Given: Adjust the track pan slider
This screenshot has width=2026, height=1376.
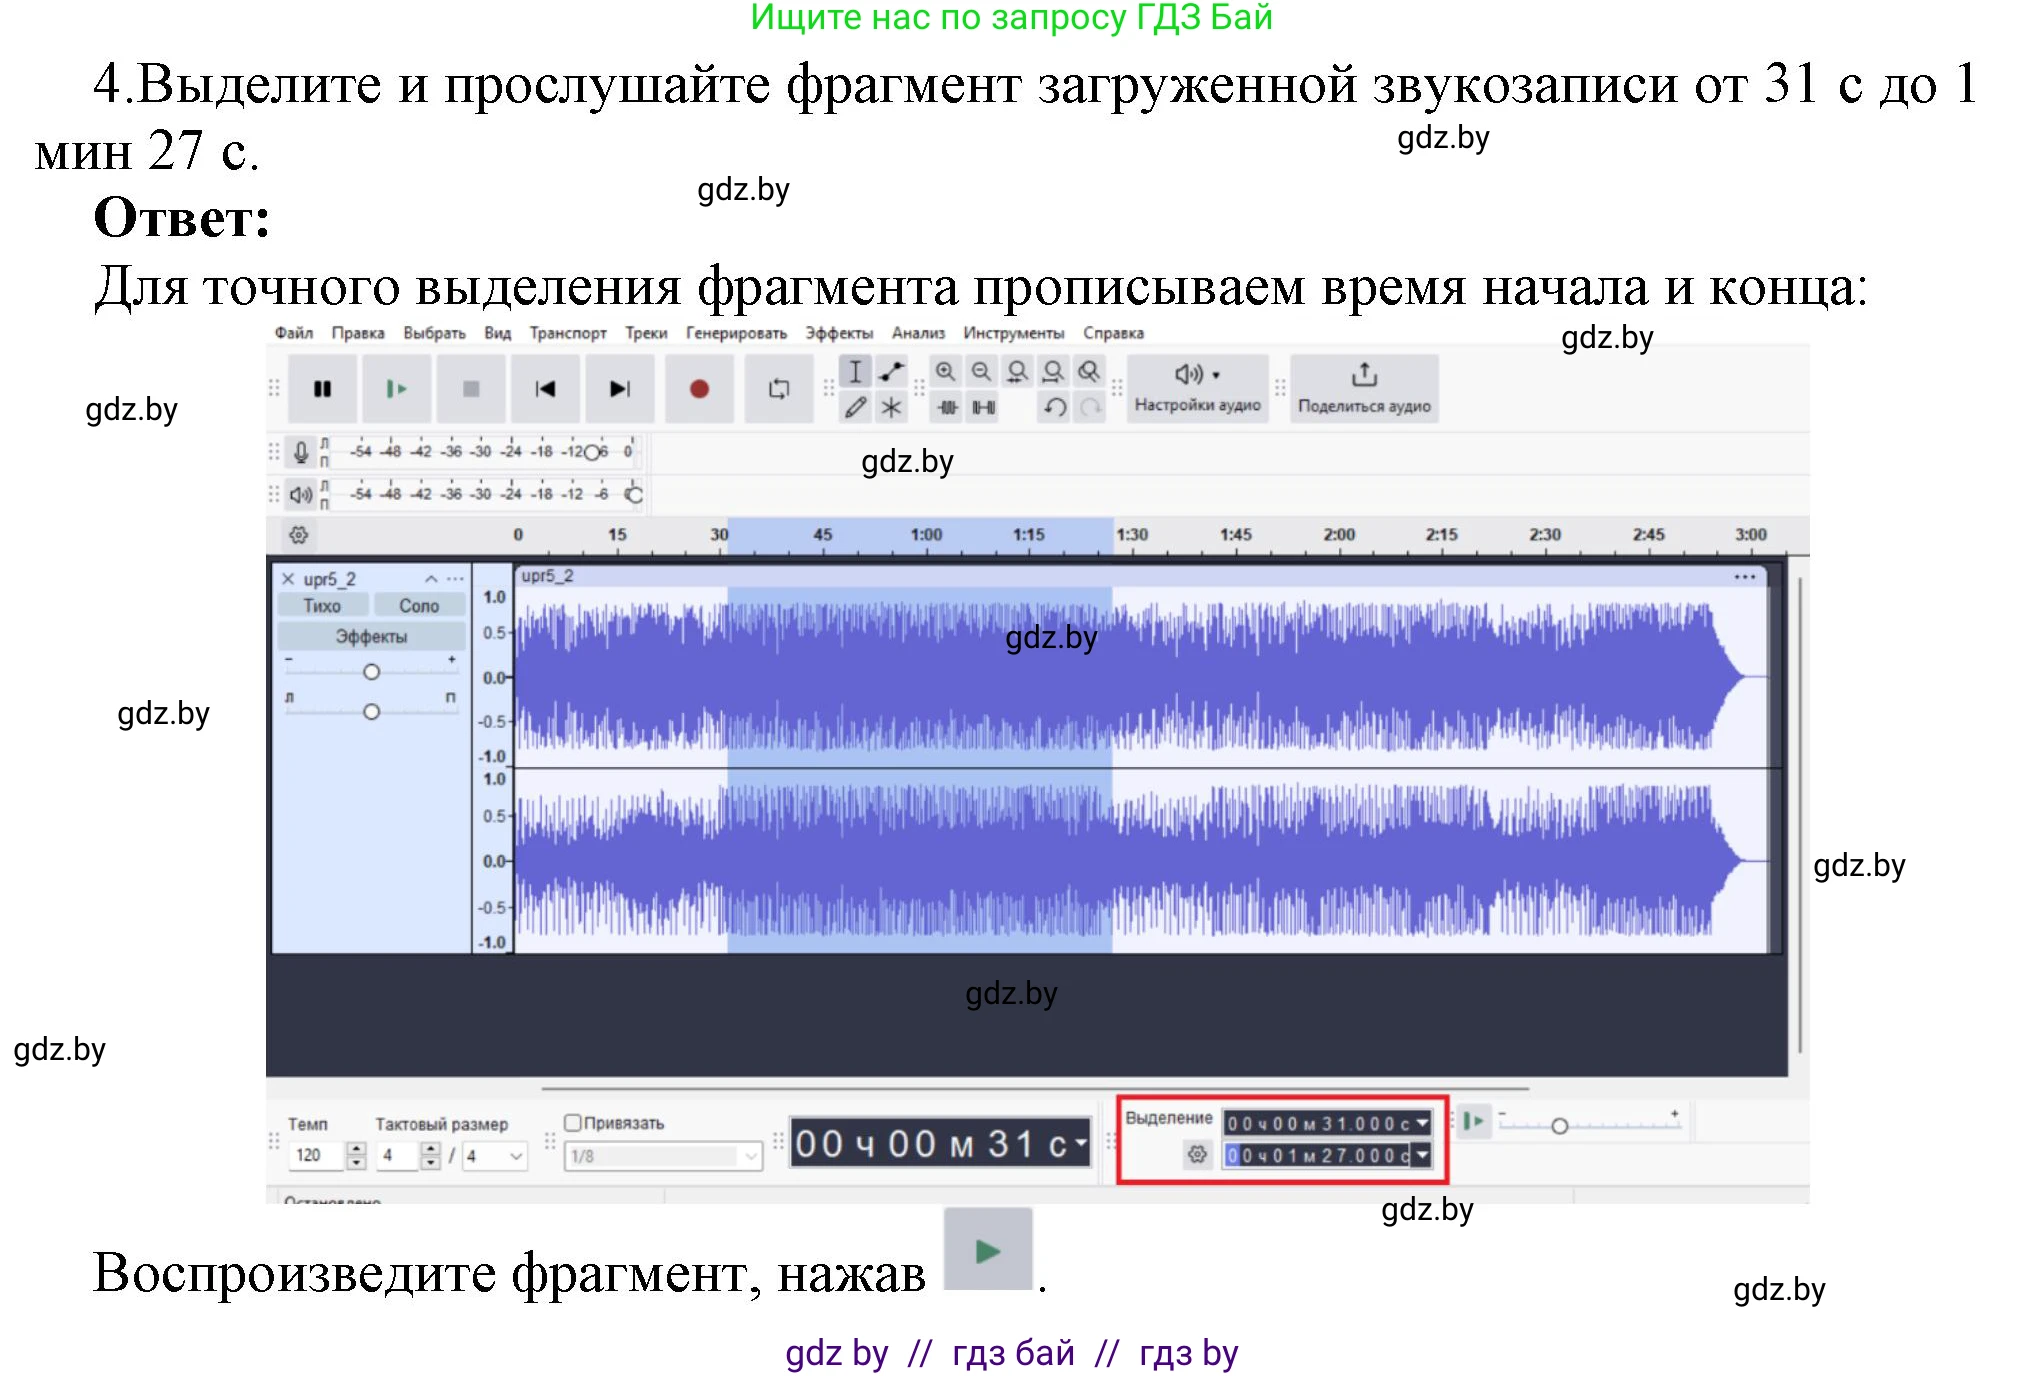Looking at the screenshot, I should point(372,712).
